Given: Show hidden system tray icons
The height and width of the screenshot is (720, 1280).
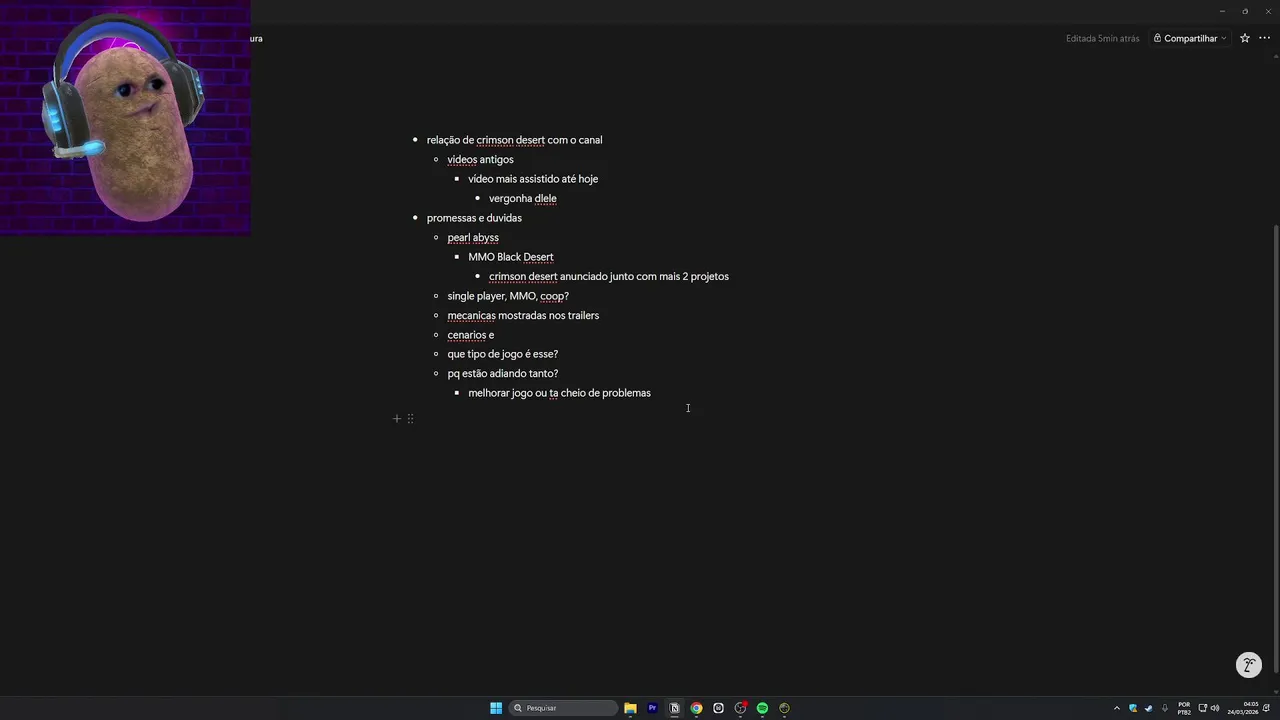Looking at the screenshot, I should [x=1117, y=708].
